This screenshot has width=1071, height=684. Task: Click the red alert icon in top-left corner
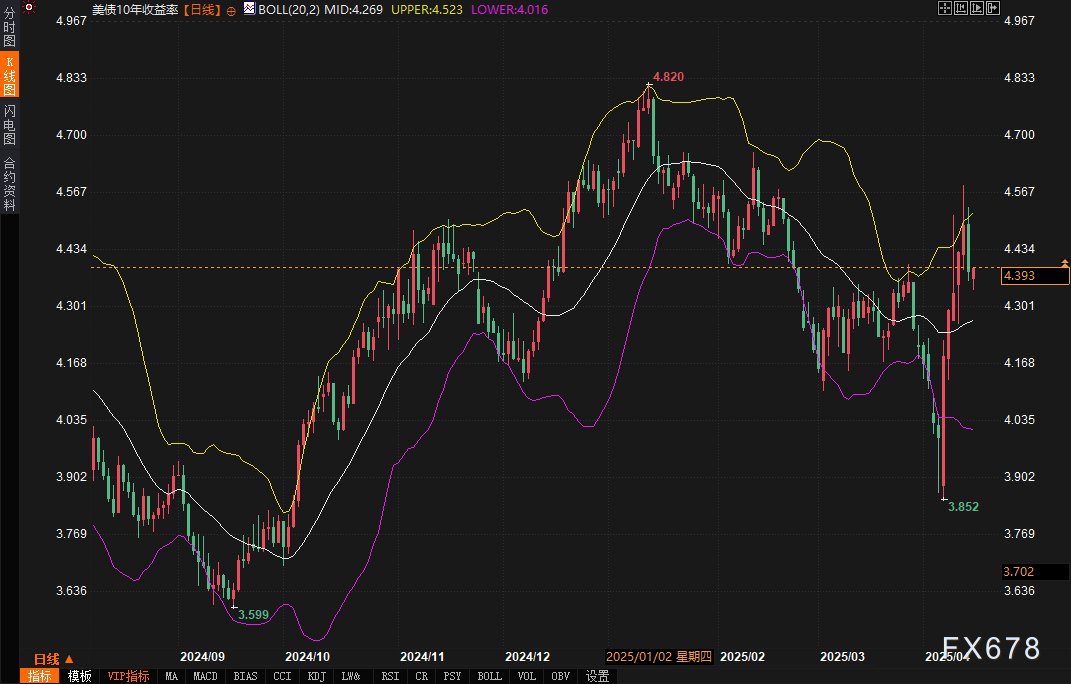[28, 8]
